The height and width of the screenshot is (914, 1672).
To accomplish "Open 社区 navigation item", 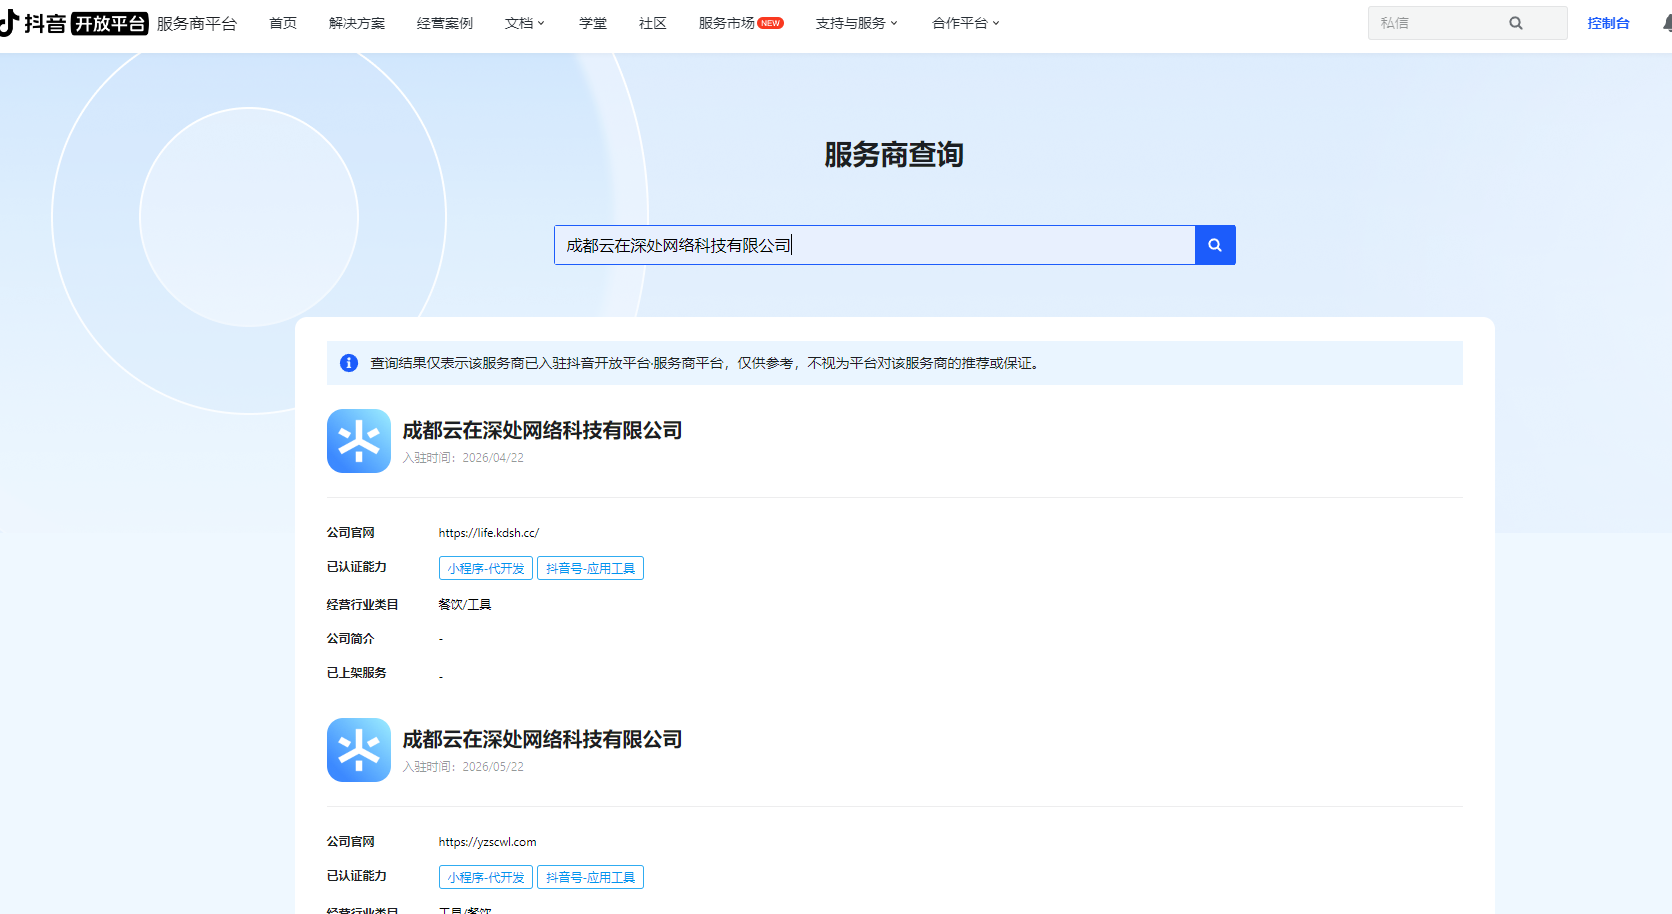I will 653,23.
